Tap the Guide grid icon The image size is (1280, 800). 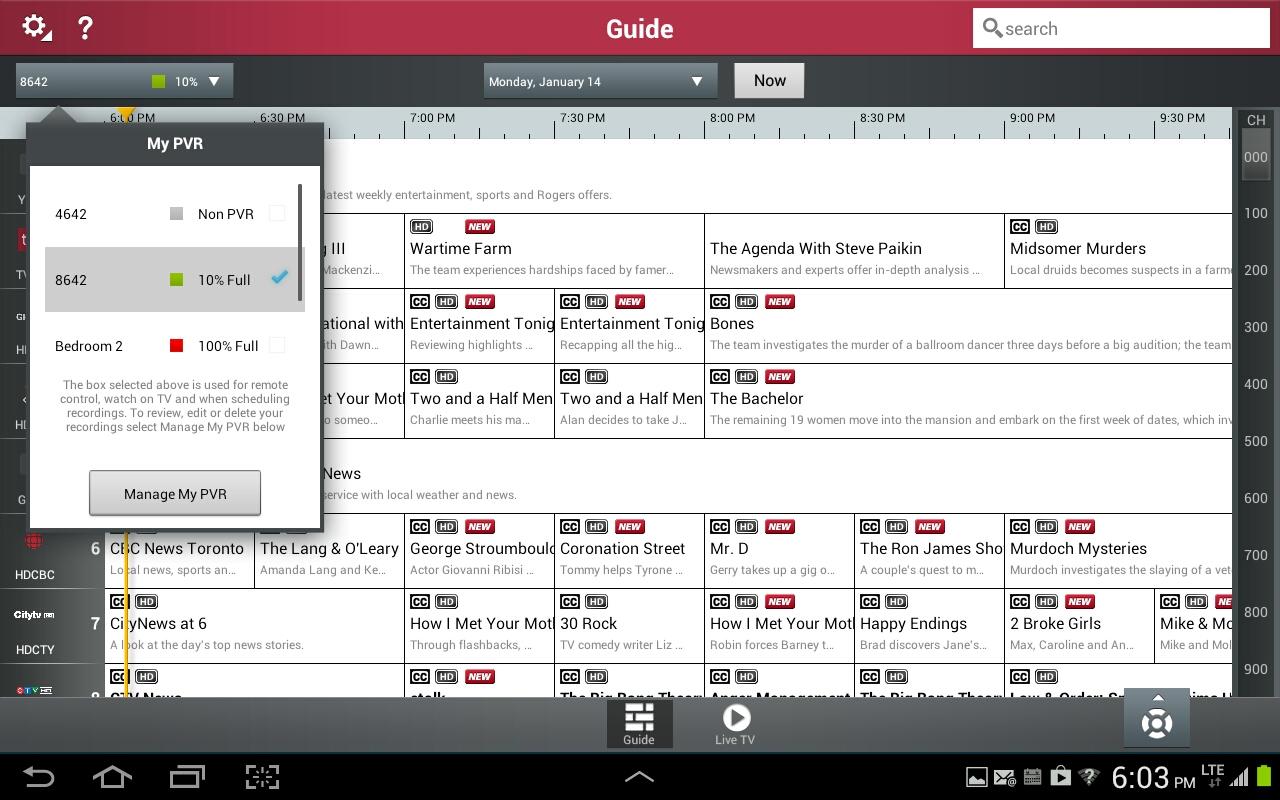point(639,724)
